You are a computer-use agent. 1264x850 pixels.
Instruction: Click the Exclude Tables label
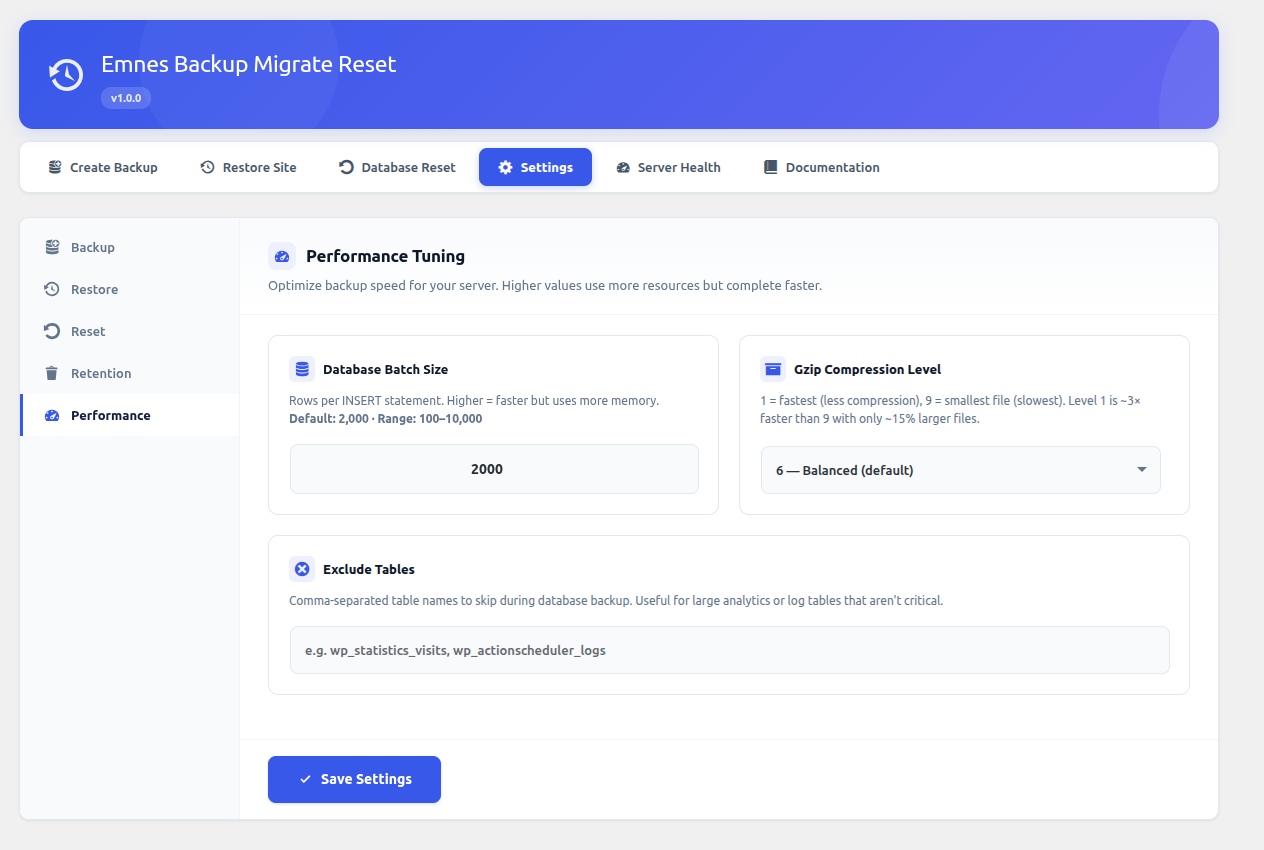pyautogui.click(x=369, y=569)
